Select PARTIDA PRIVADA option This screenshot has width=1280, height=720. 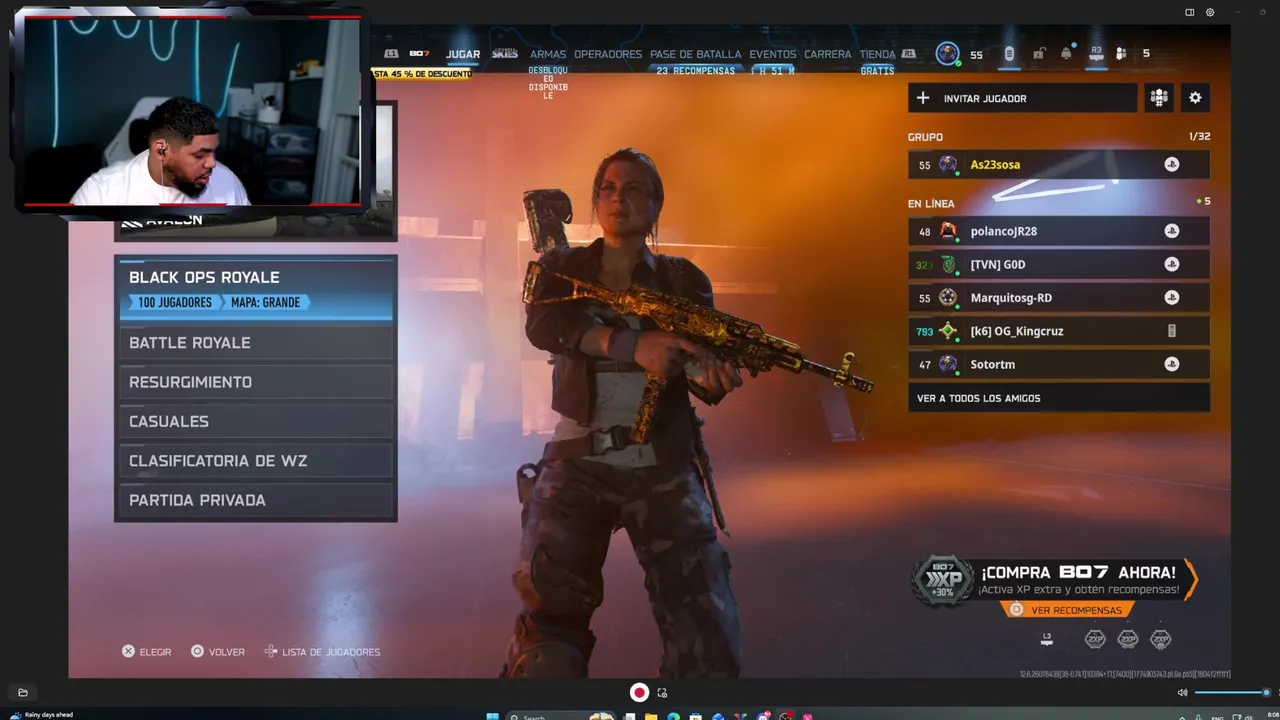(x=256, y=500)
